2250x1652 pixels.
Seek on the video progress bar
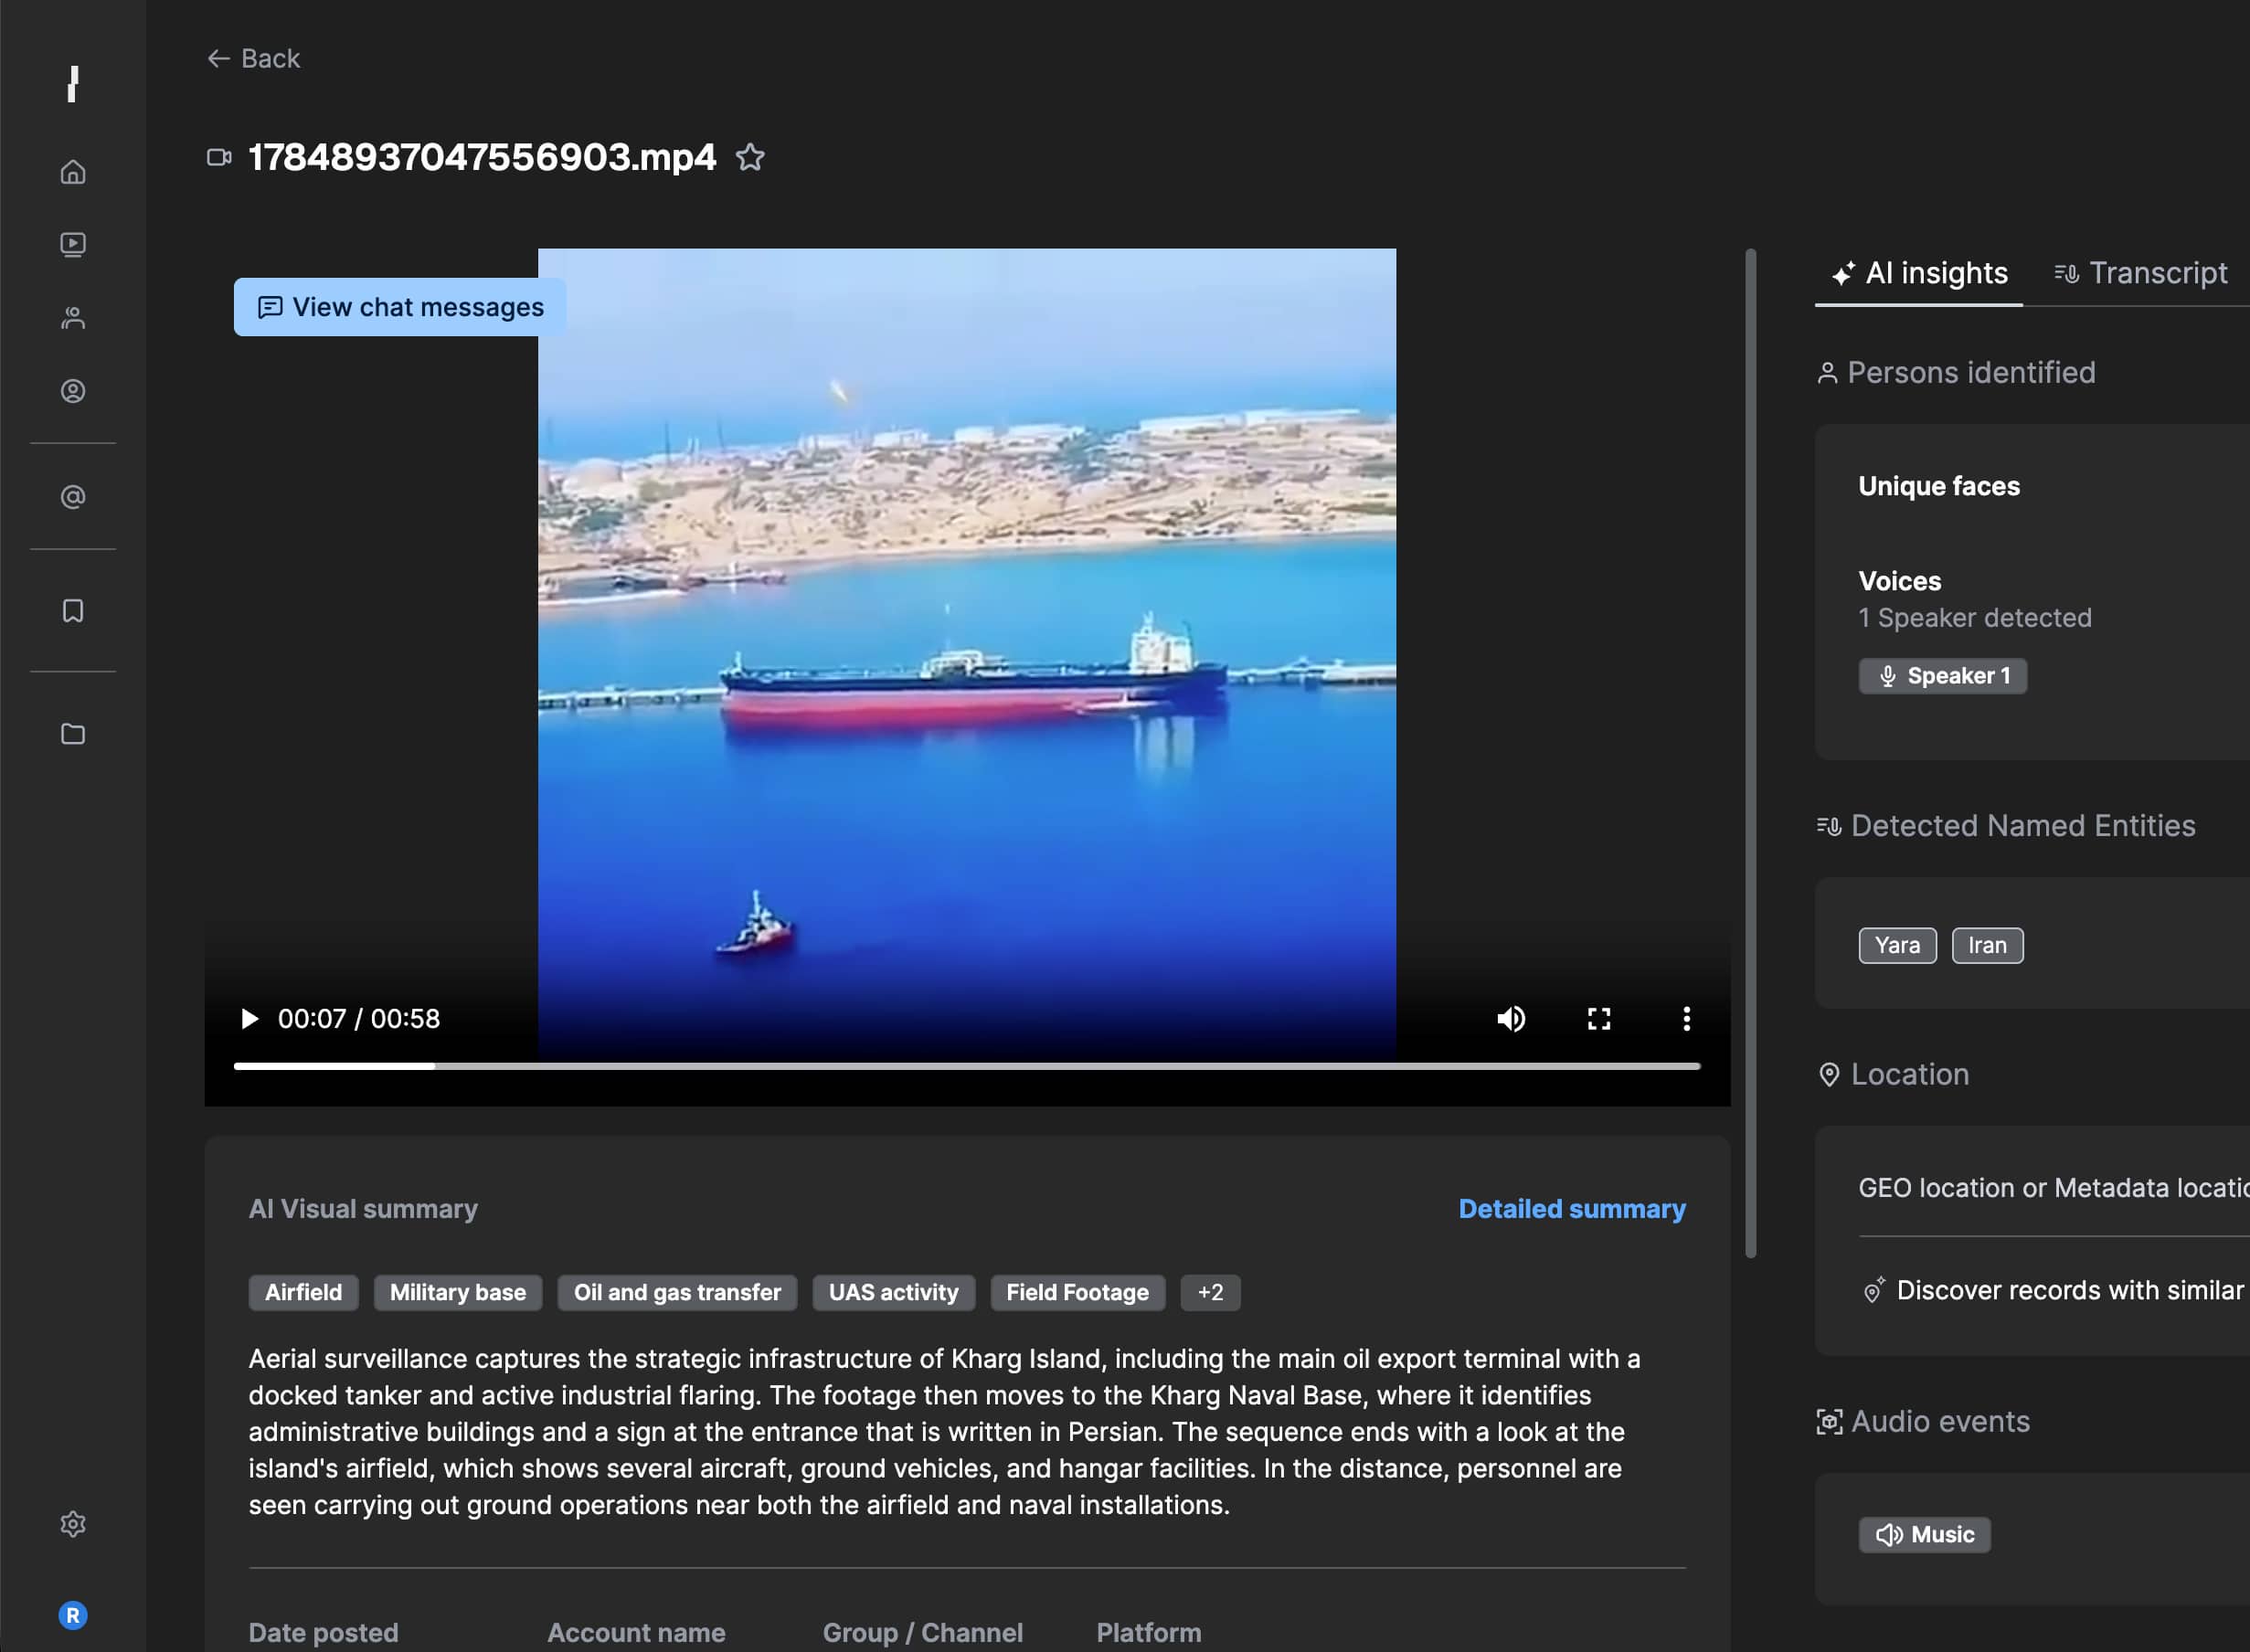(967, 1066)
